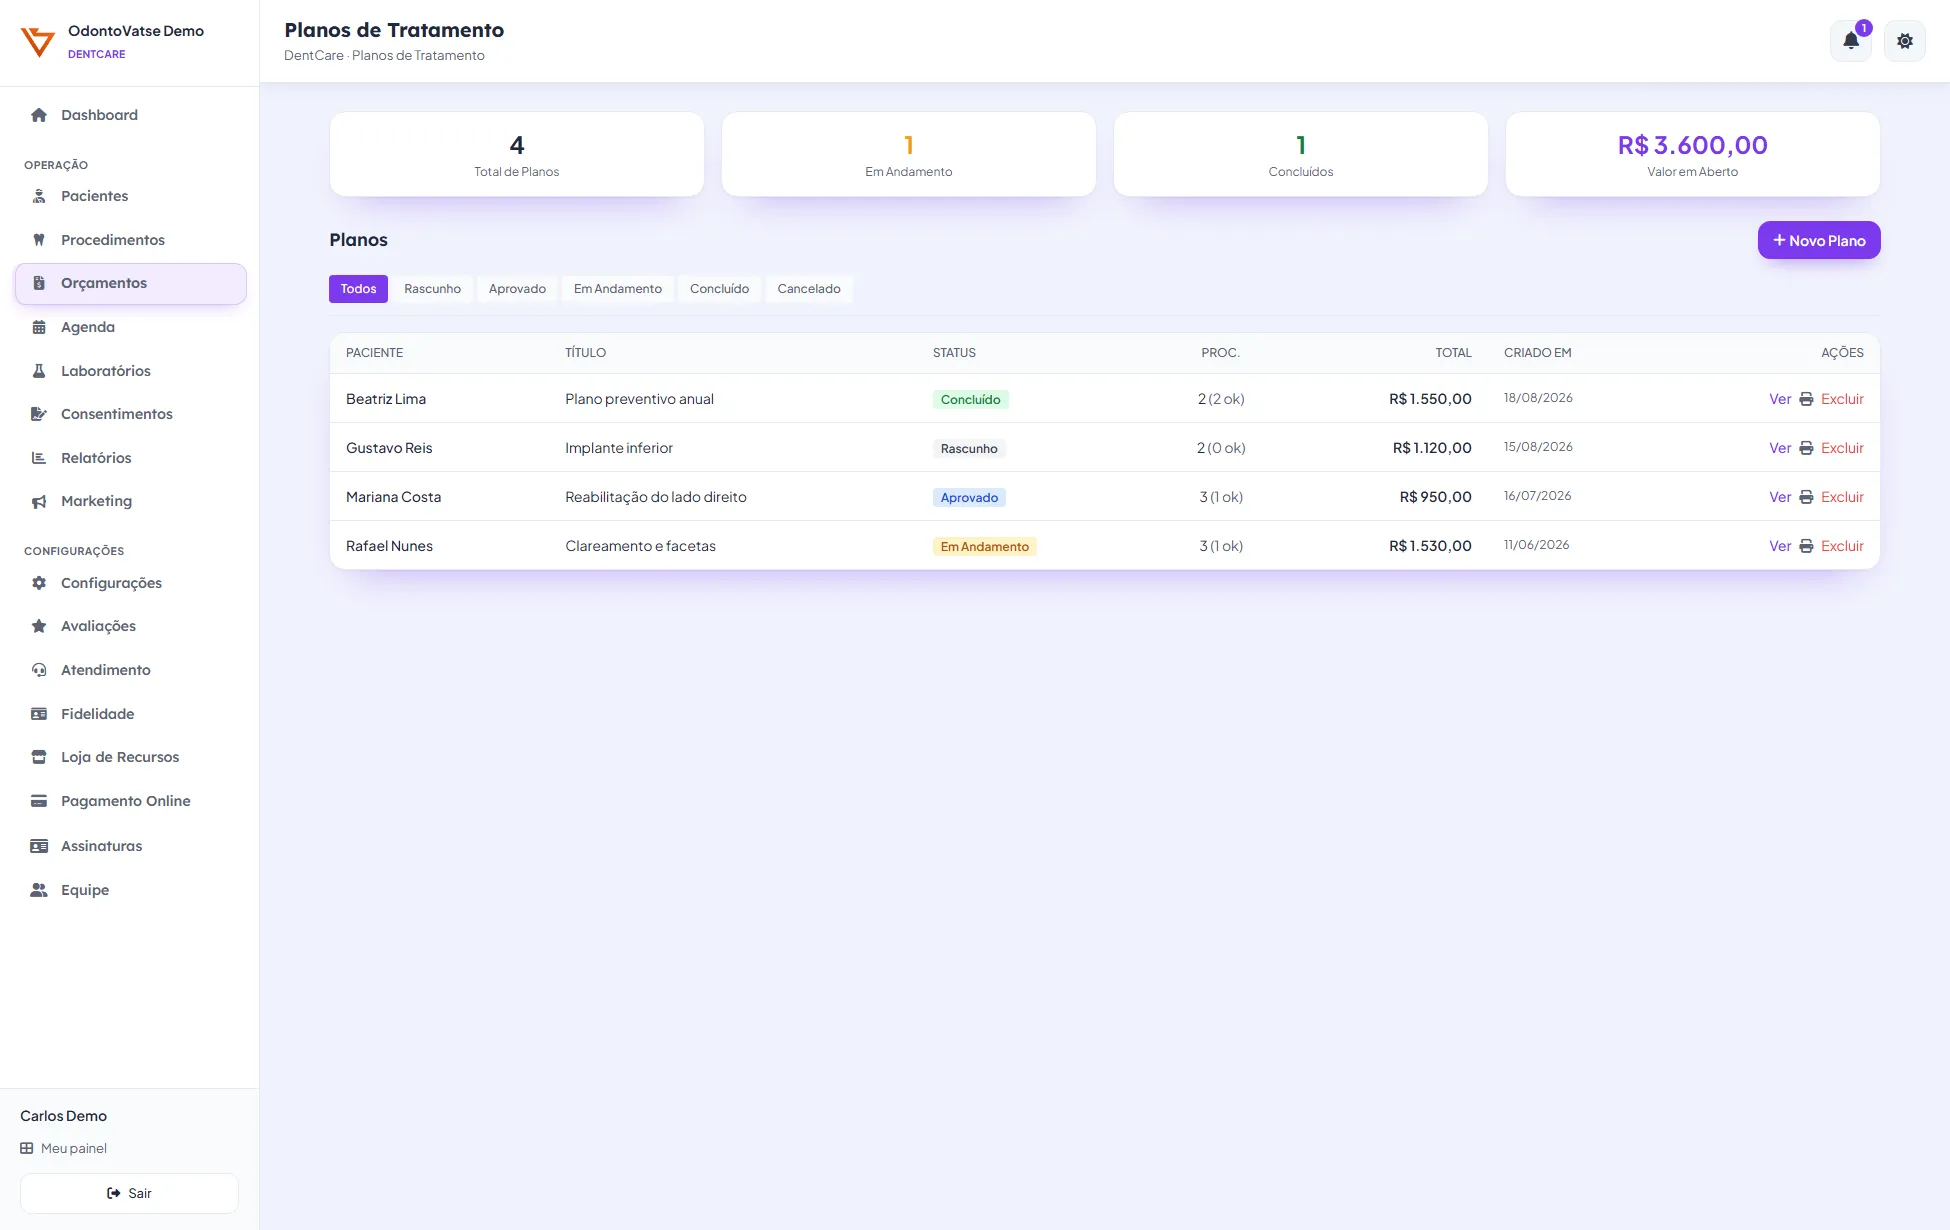This screenshot has height=1230, width=1950.
Task: Show Cancelado plans
Action: point(809,289)
